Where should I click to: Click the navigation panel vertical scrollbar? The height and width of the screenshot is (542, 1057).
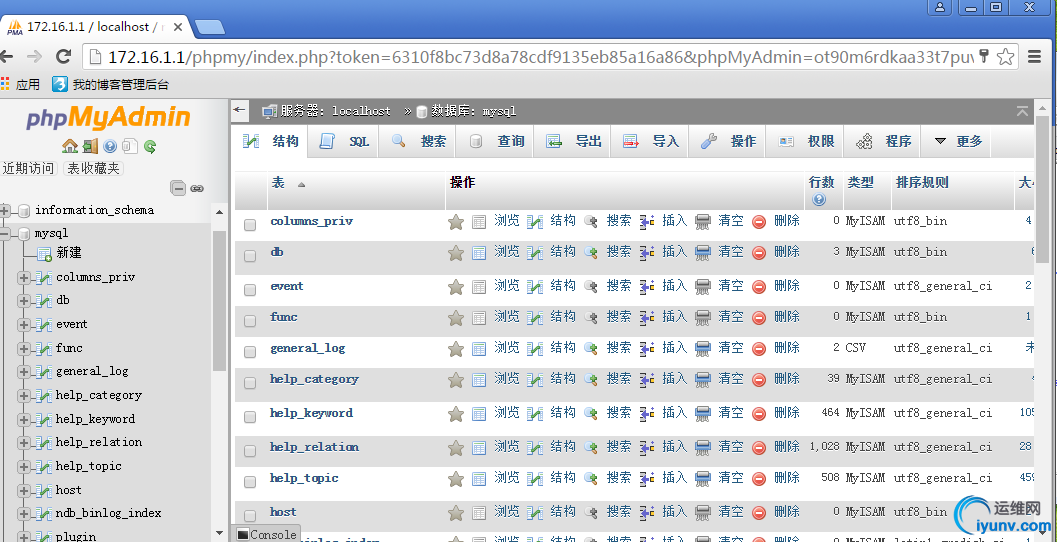(x=219, y=300)
